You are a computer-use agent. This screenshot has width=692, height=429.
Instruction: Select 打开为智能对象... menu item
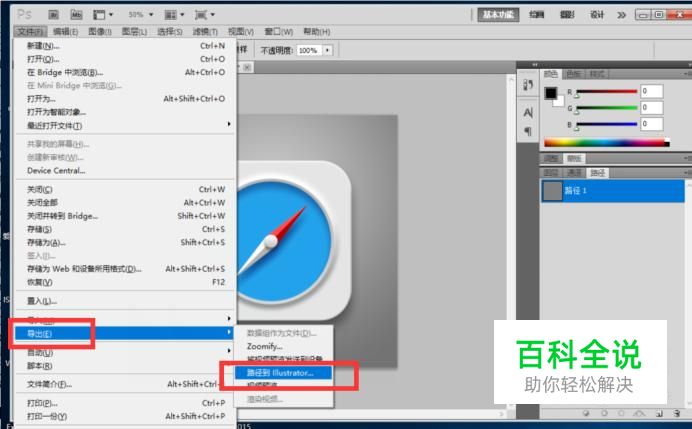coord(126,112)
